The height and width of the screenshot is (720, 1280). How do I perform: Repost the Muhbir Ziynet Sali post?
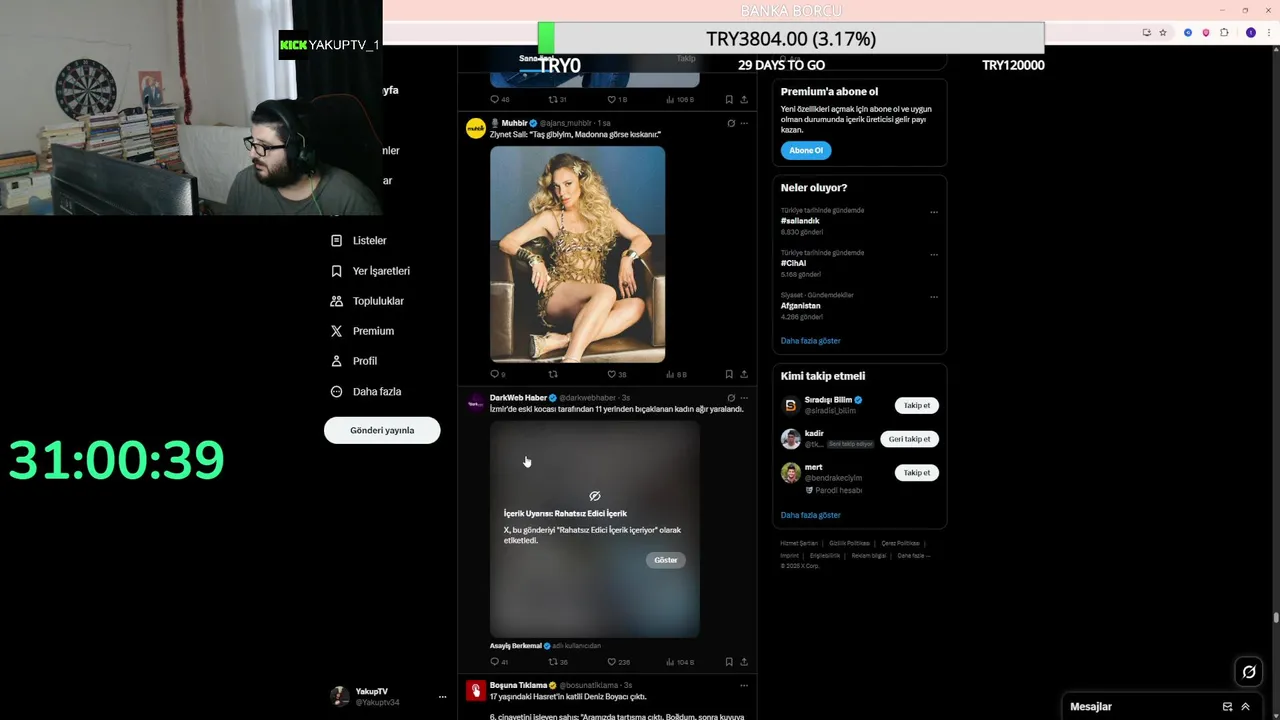(x=553, y=374)
